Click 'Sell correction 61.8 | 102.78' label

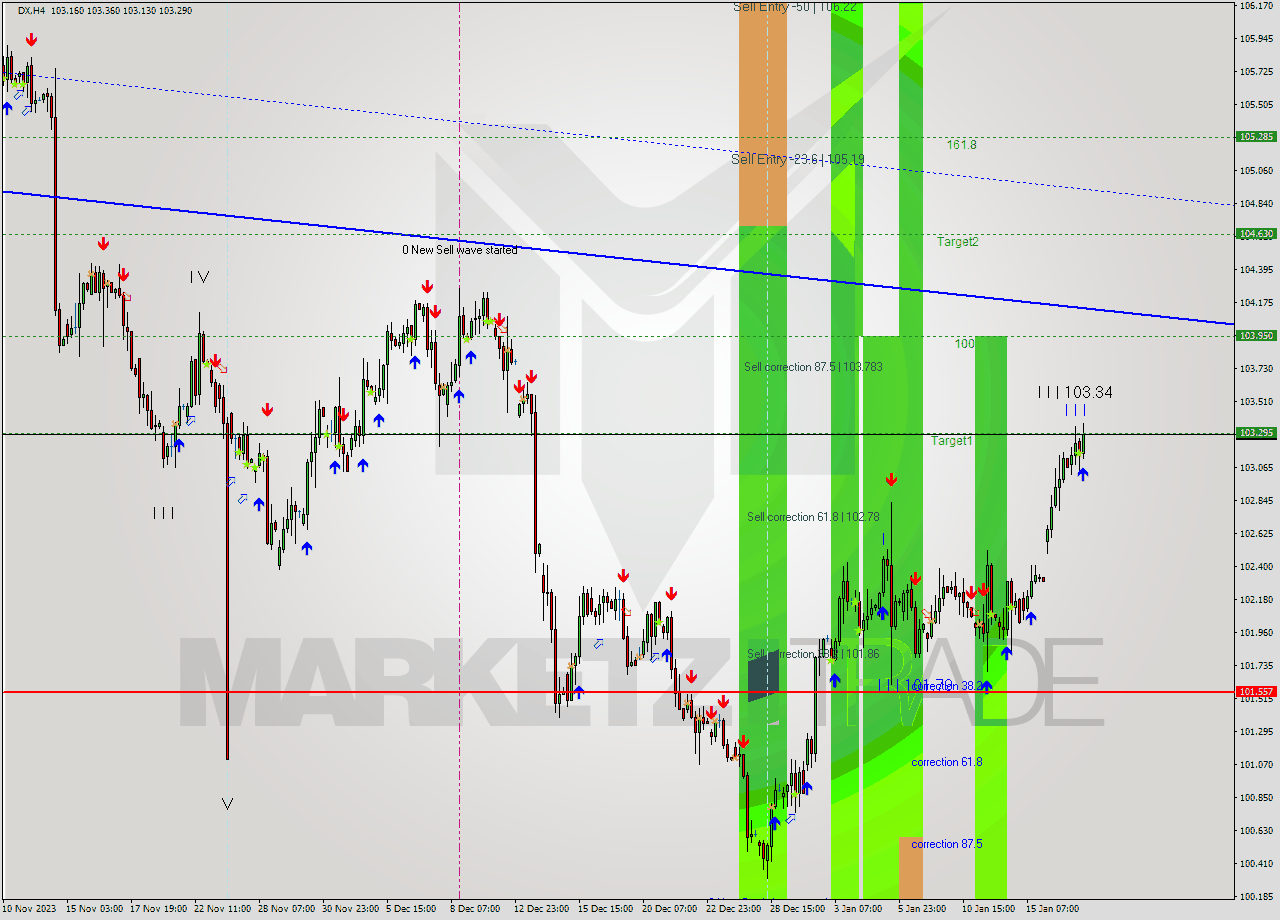(x=813, y=517)
